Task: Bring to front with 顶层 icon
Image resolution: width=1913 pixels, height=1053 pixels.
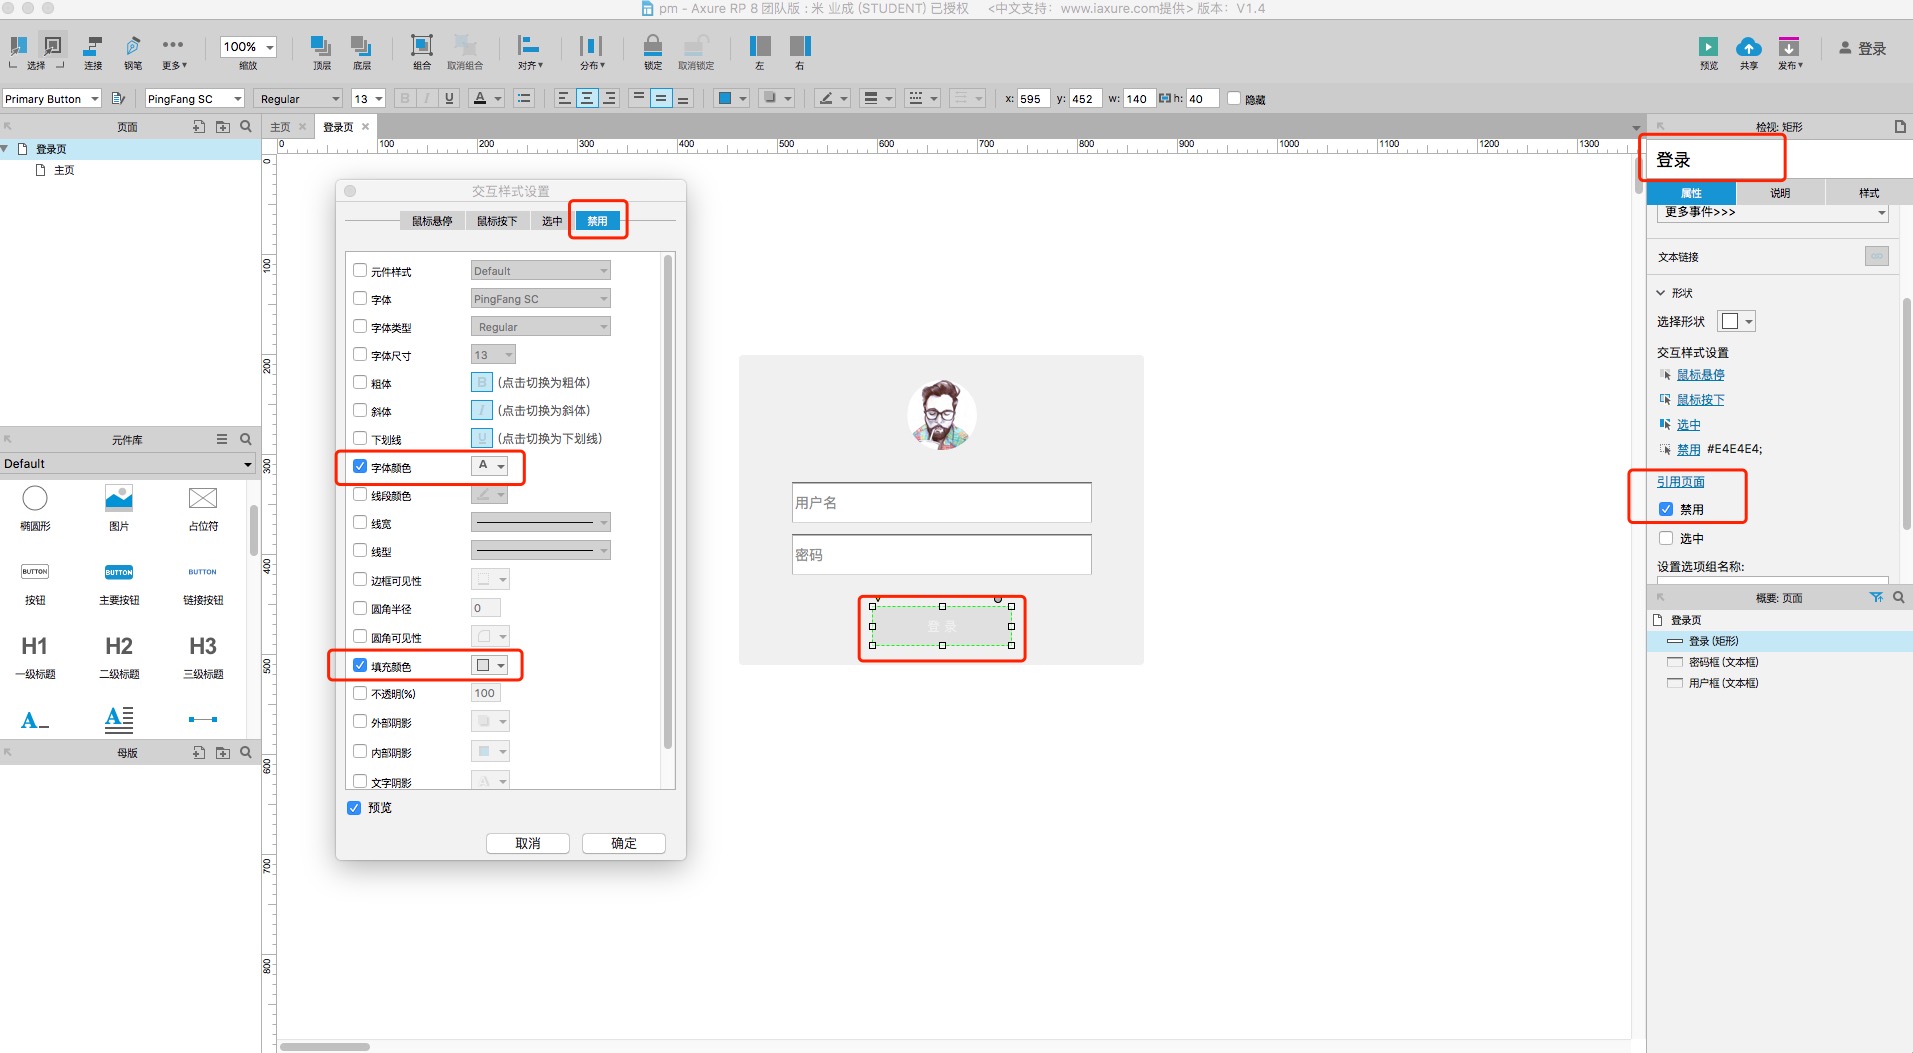Action: coord(321,46)
